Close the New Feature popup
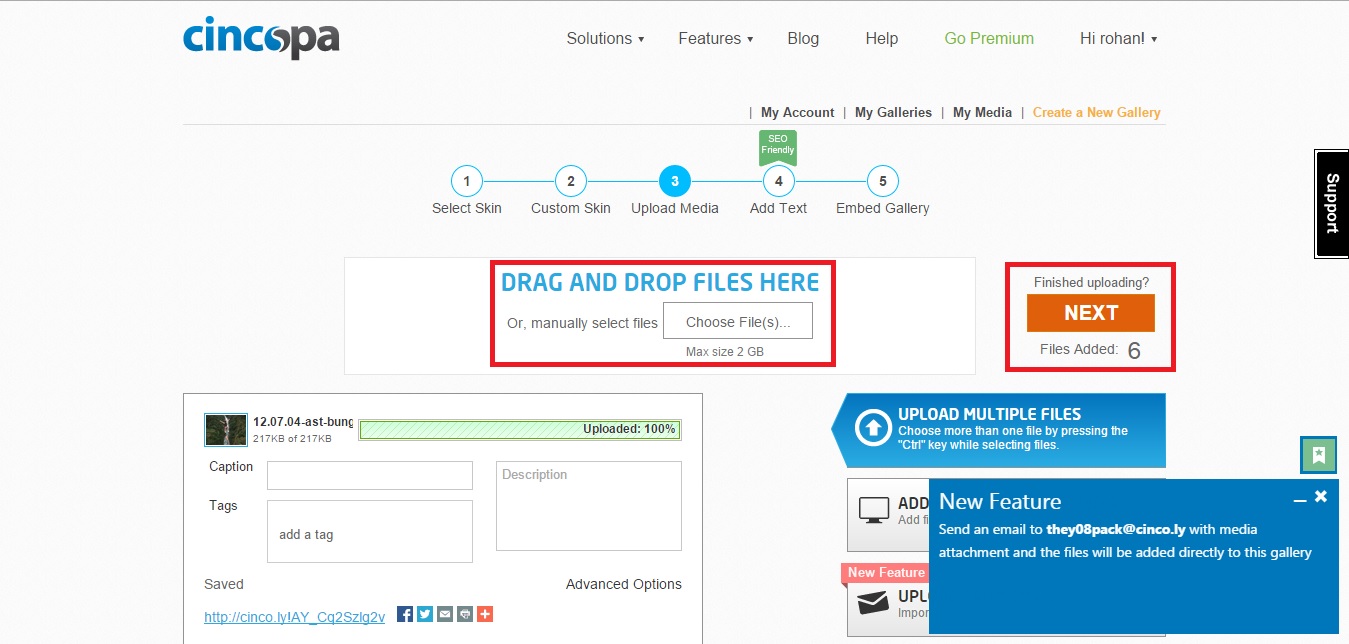 click(x=1321, y=496)
